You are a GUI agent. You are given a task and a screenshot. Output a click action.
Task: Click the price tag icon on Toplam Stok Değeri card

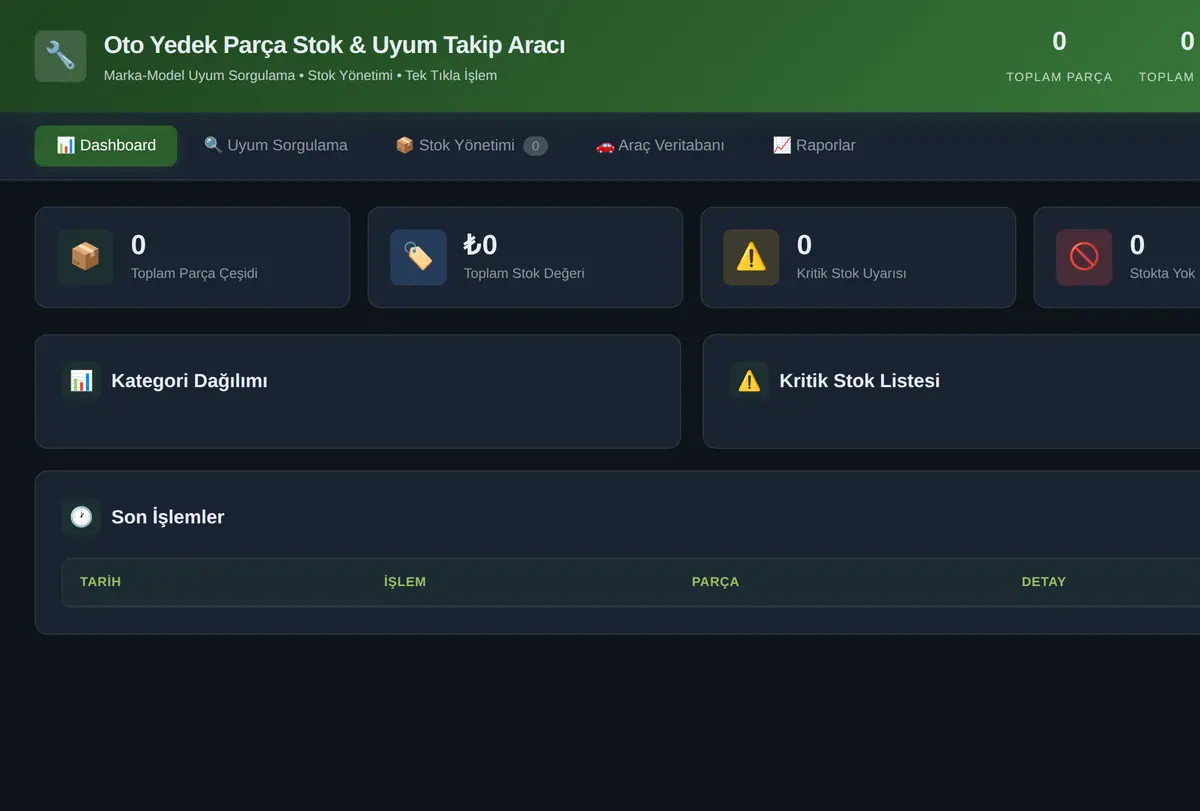[418, 257]
